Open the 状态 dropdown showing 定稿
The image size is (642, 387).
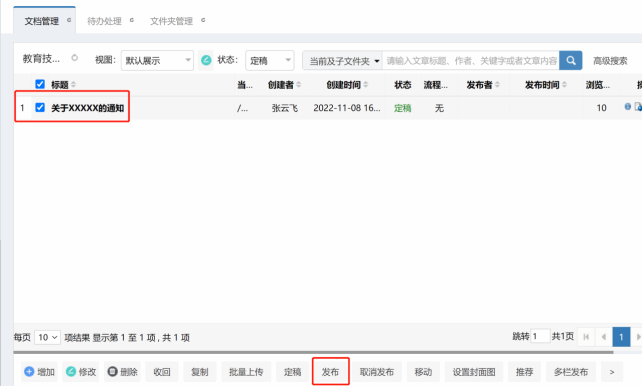pyautogui.click(x=270, y=61)
